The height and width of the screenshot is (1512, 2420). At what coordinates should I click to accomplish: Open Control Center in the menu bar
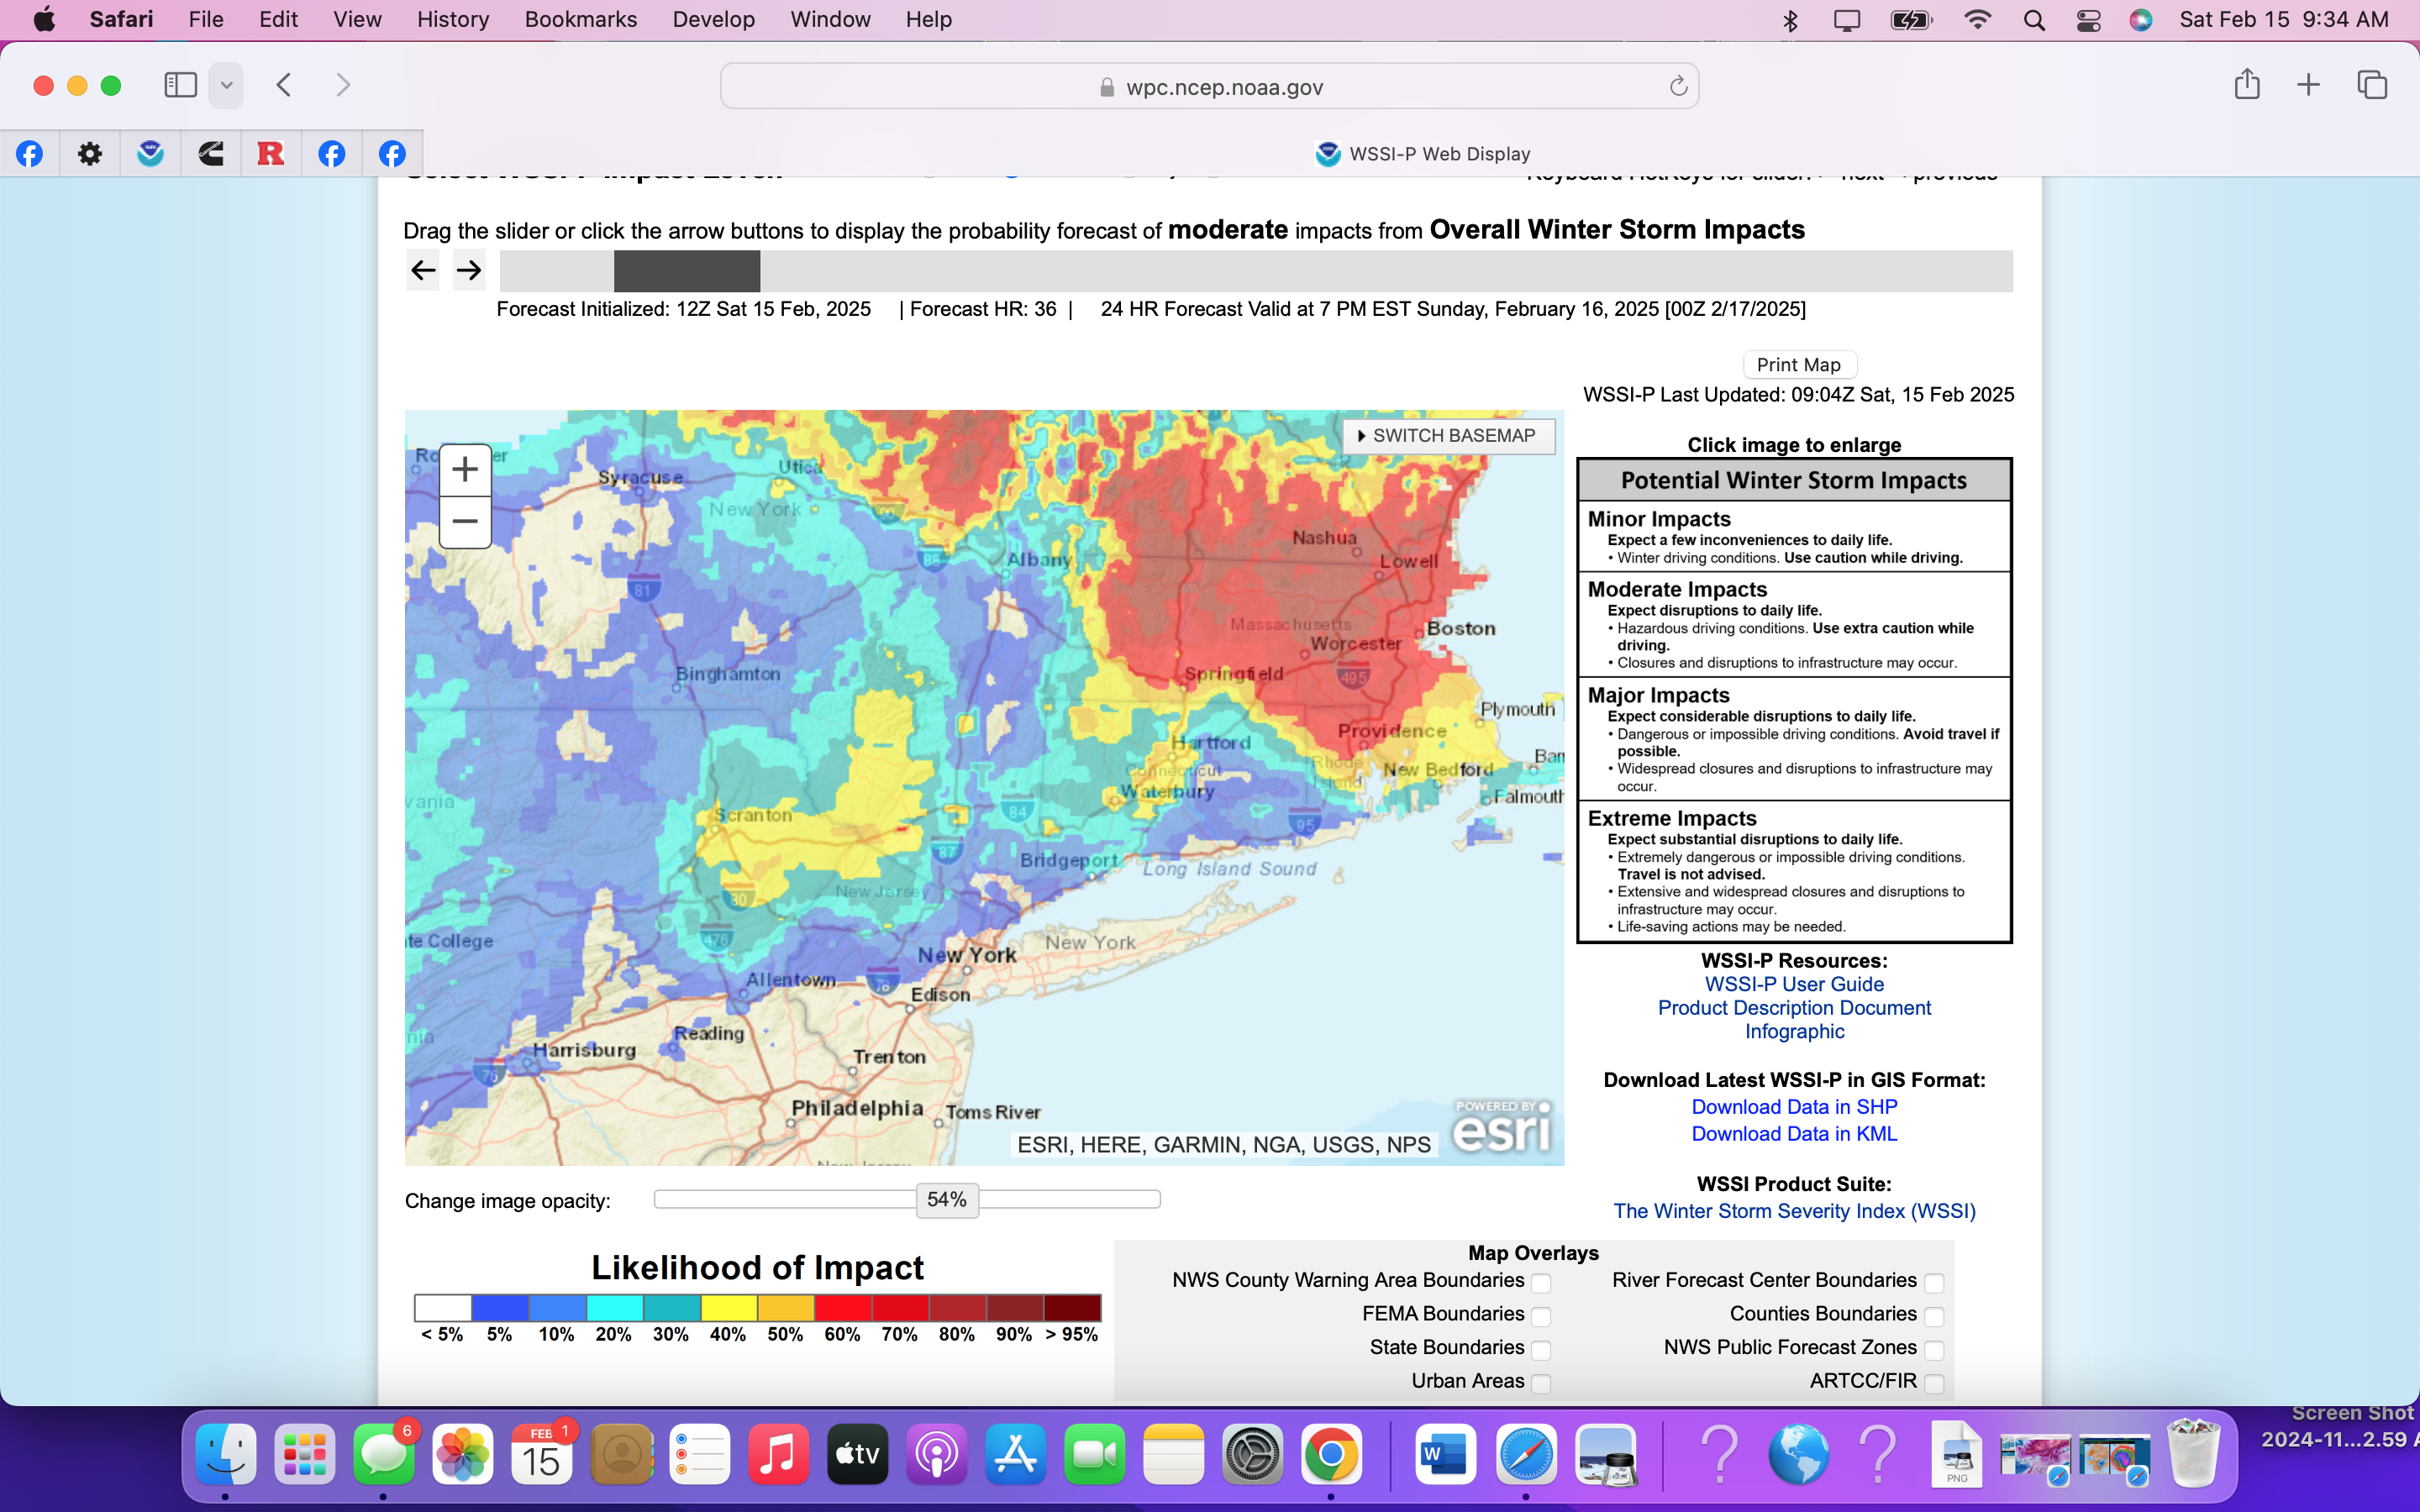pyautogui.click(x=2088, y=20)
